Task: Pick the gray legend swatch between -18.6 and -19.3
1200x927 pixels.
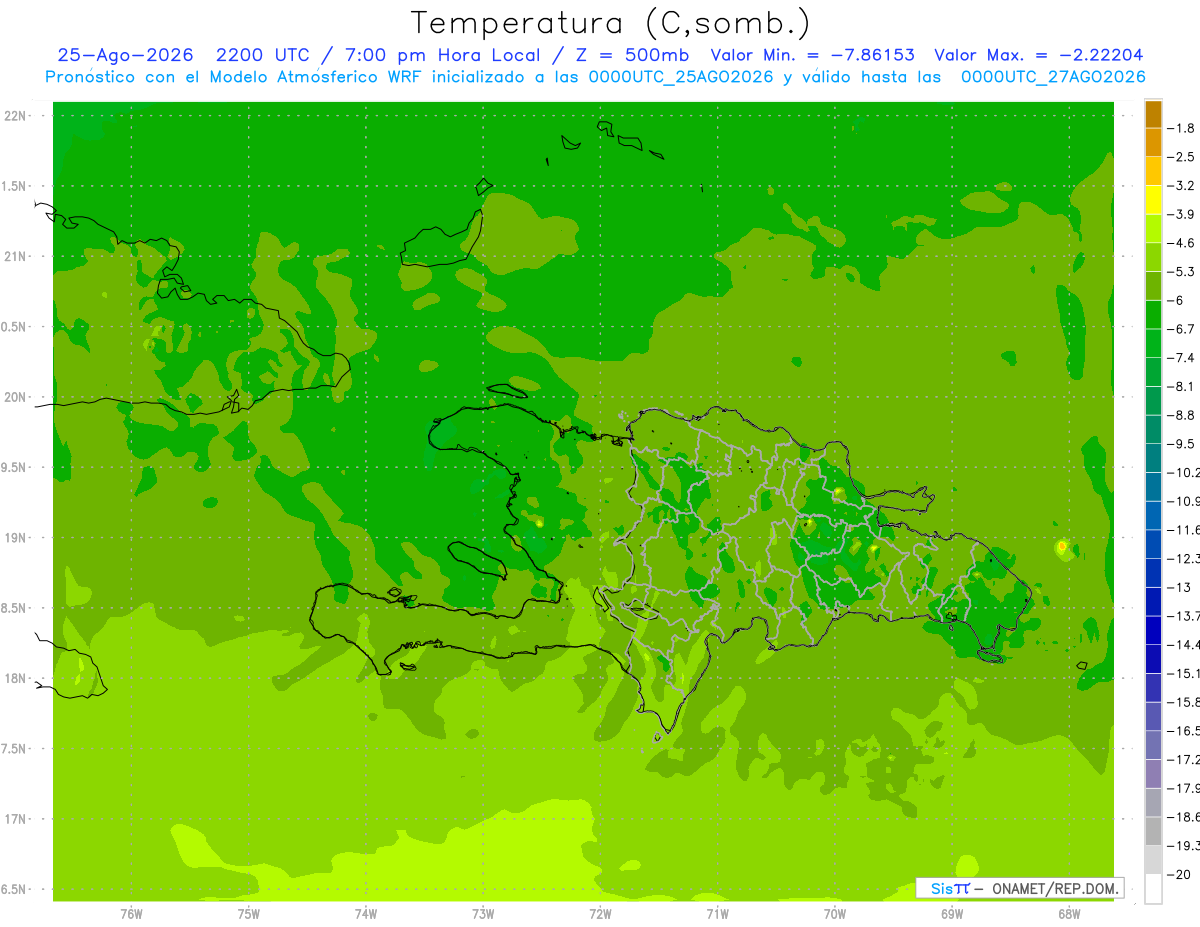Action: 1153,831
